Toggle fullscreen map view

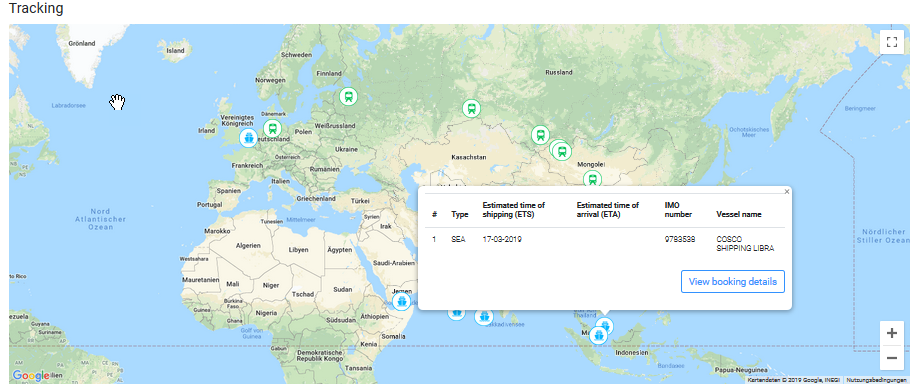pos(891,42)
